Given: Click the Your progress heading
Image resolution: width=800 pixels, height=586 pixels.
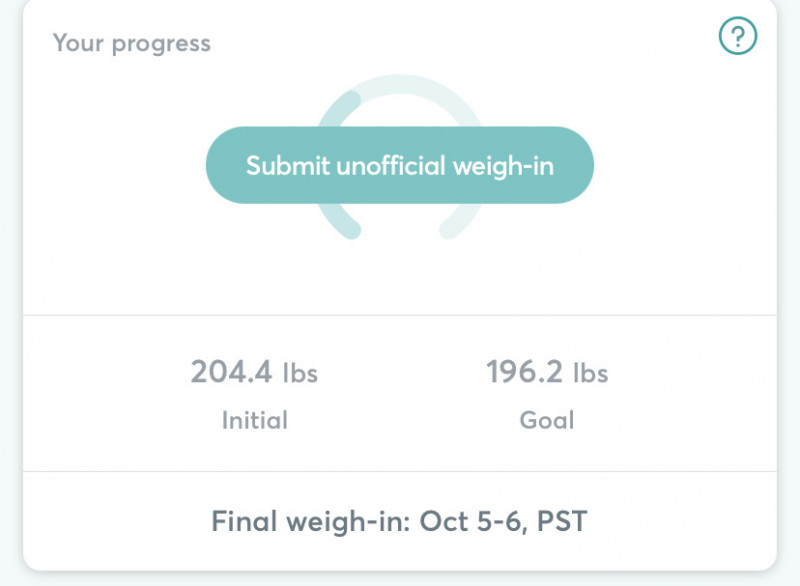Looking at the screenshot, I should click(131, 43).
